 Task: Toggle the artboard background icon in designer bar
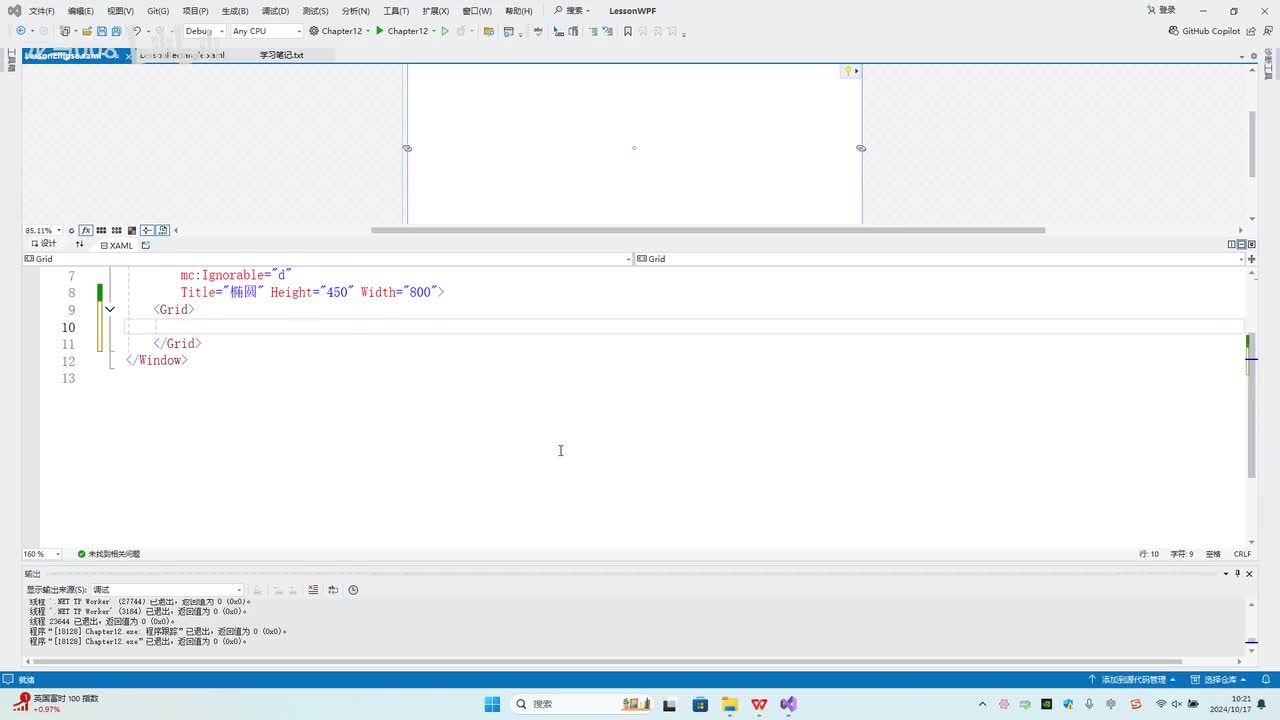tap(132, 230)
